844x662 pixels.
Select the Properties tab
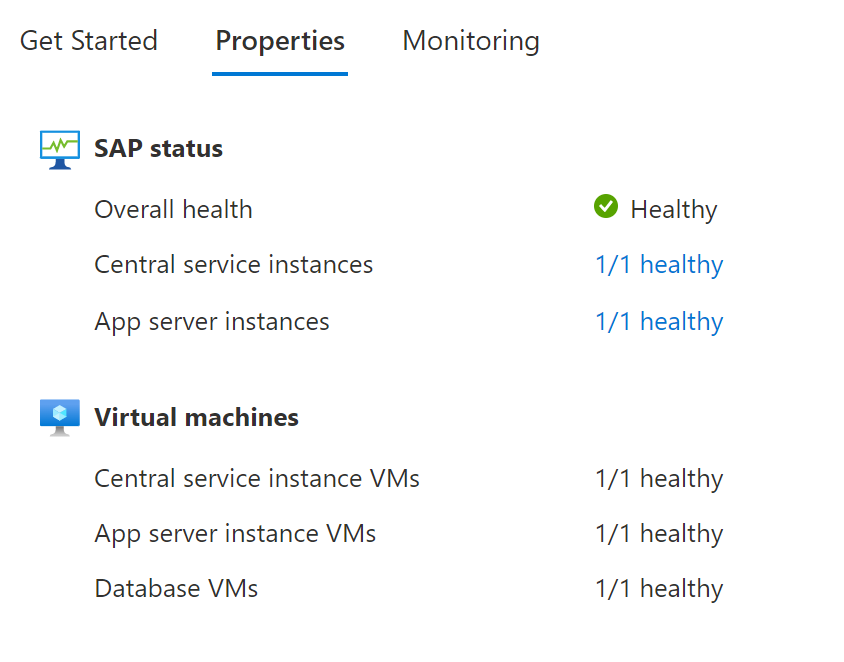(280, 41)
